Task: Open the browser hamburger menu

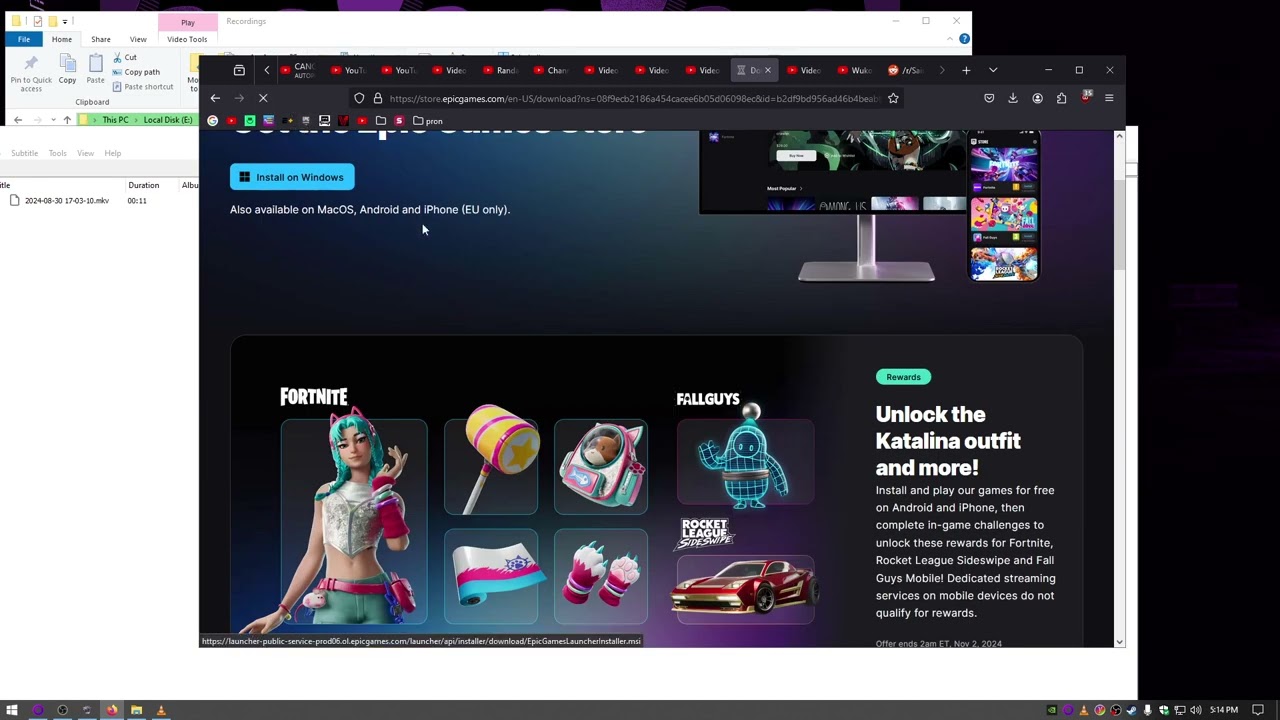Action: click(x=1109, y=98)
